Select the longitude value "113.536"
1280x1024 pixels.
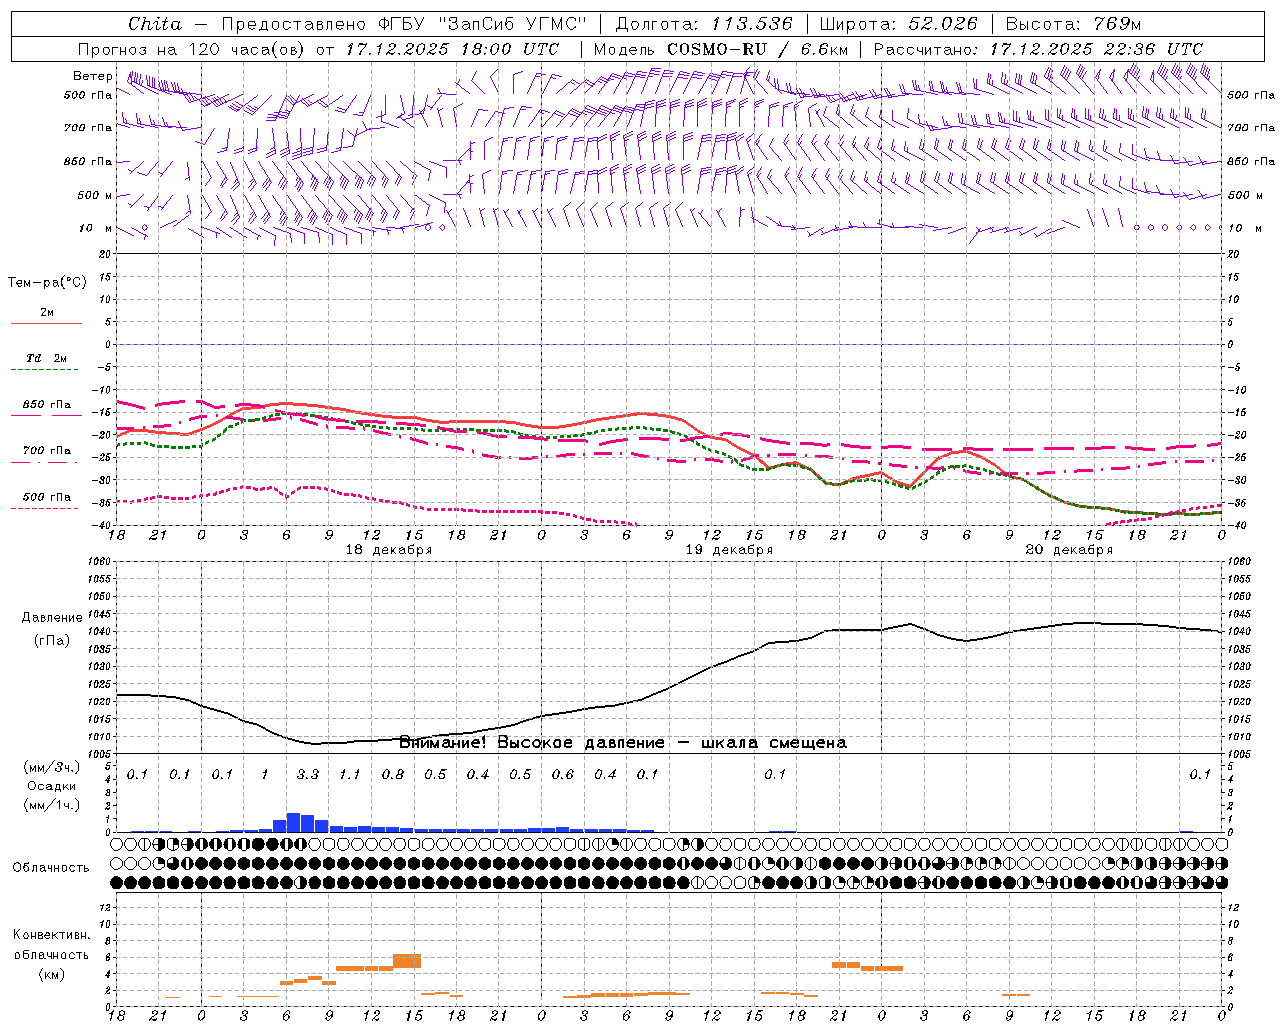point(752,24)
